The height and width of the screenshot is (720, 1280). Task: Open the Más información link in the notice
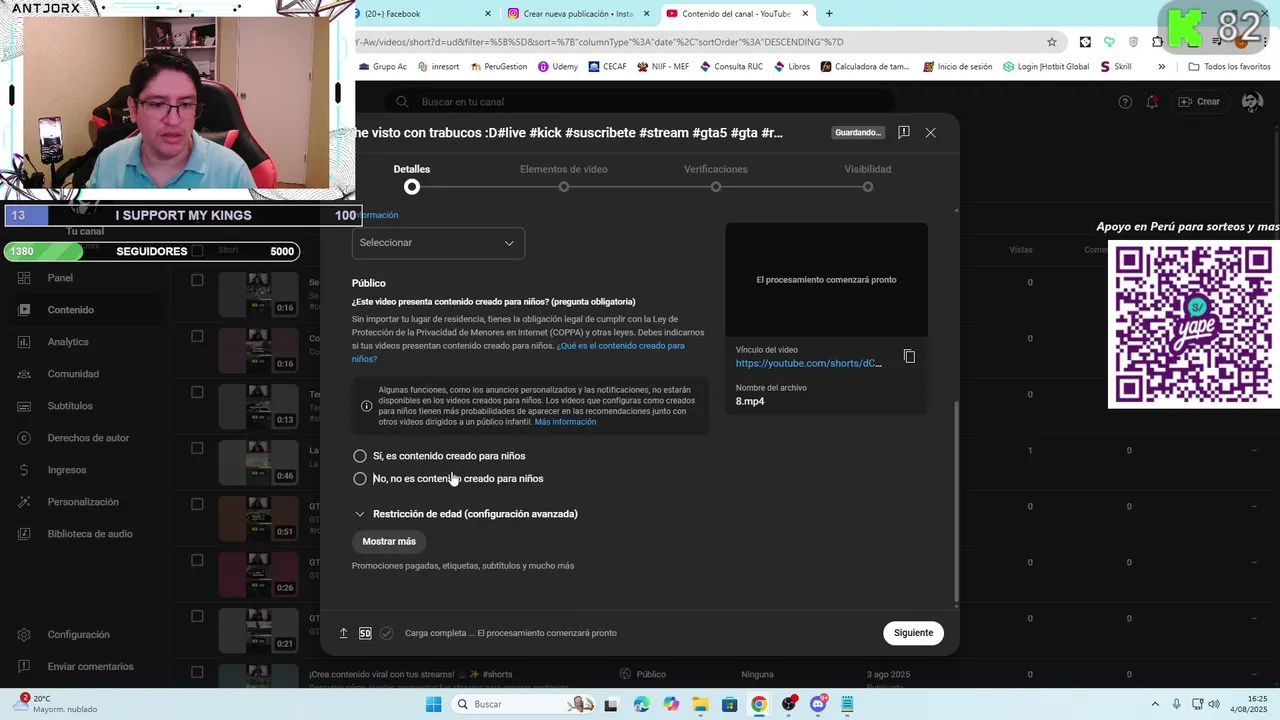coord(565,422)
